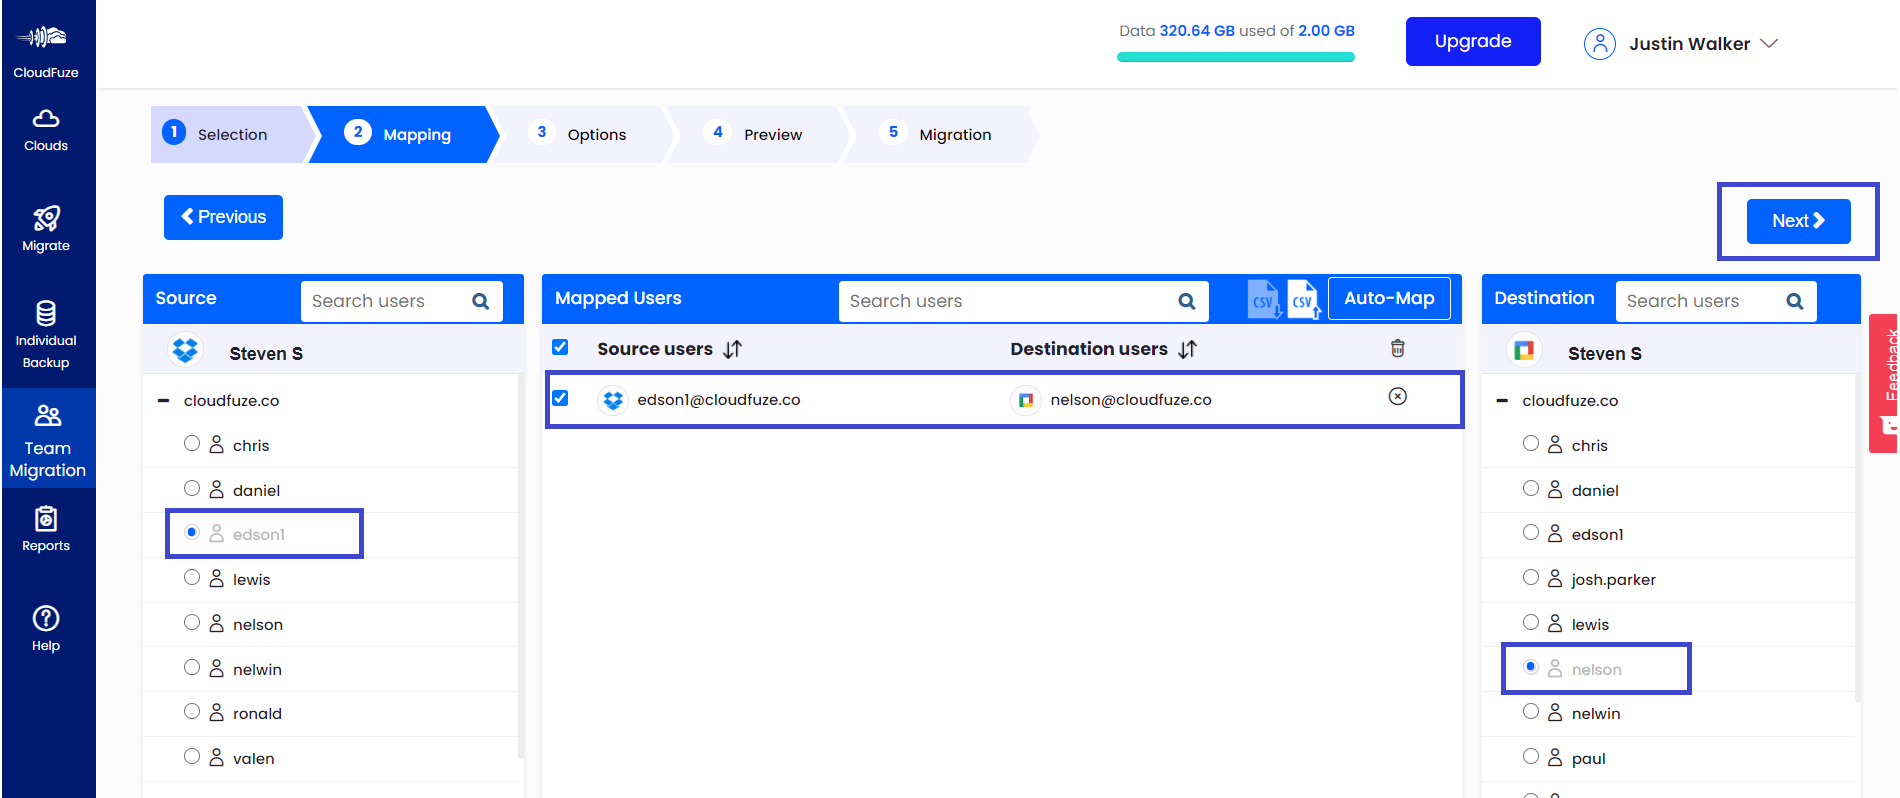Select source user valen radio button
Viewport: 1900px width, 798px height.
click(192, 756)
